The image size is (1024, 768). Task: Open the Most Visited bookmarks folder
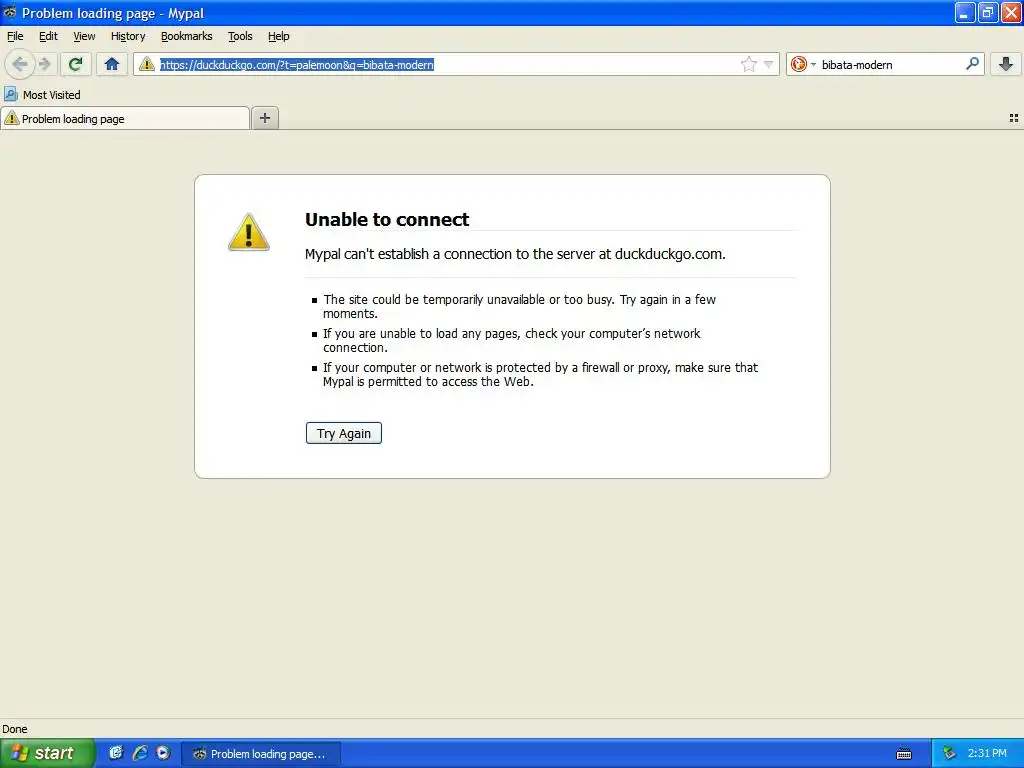(42, 95)
